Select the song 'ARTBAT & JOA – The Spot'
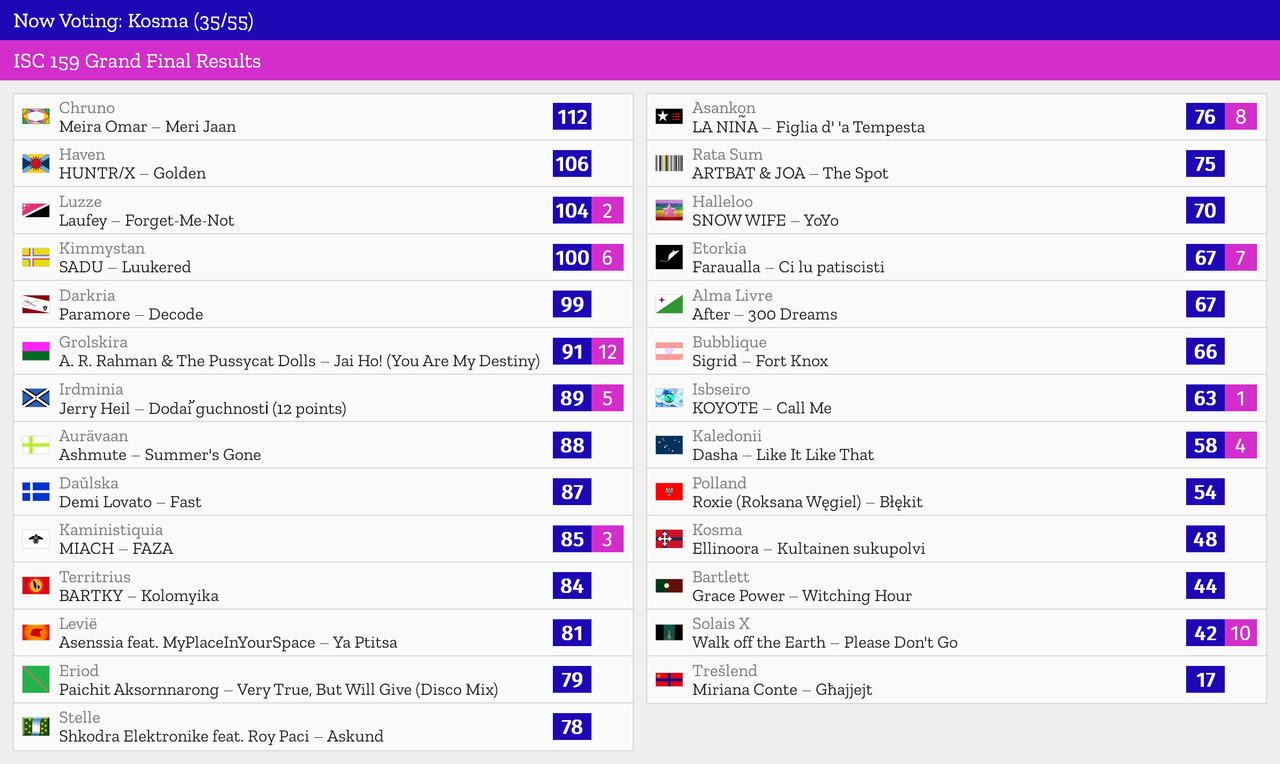1280x764 pixels. coord(790,174)
